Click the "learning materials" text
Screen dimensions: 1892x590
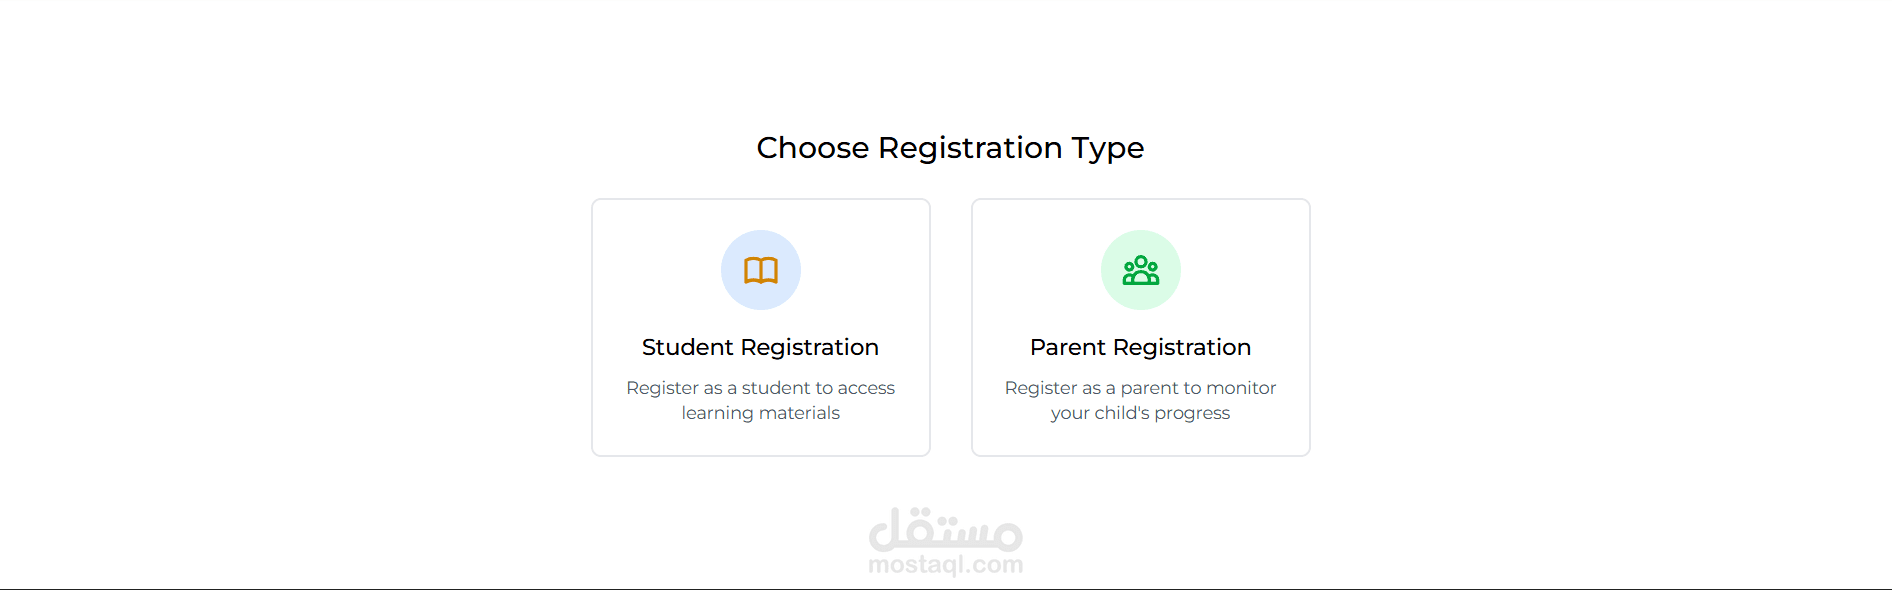click(760, 413)
